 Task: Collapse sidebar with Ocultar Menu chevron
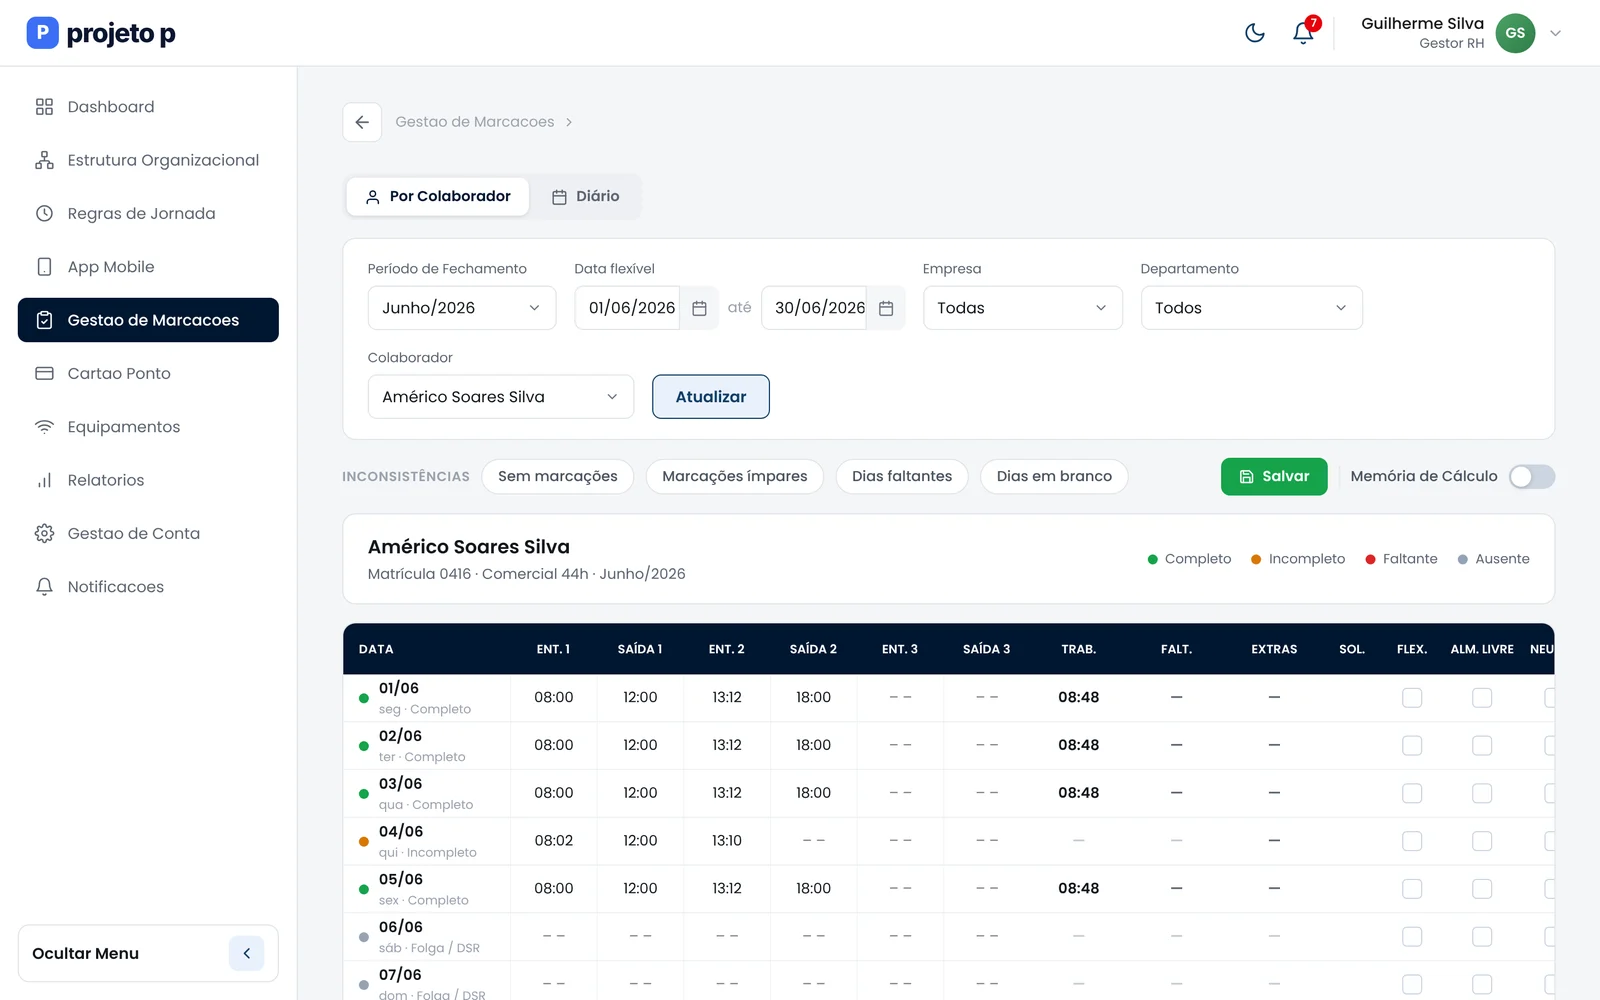click(x=246, y=953)
